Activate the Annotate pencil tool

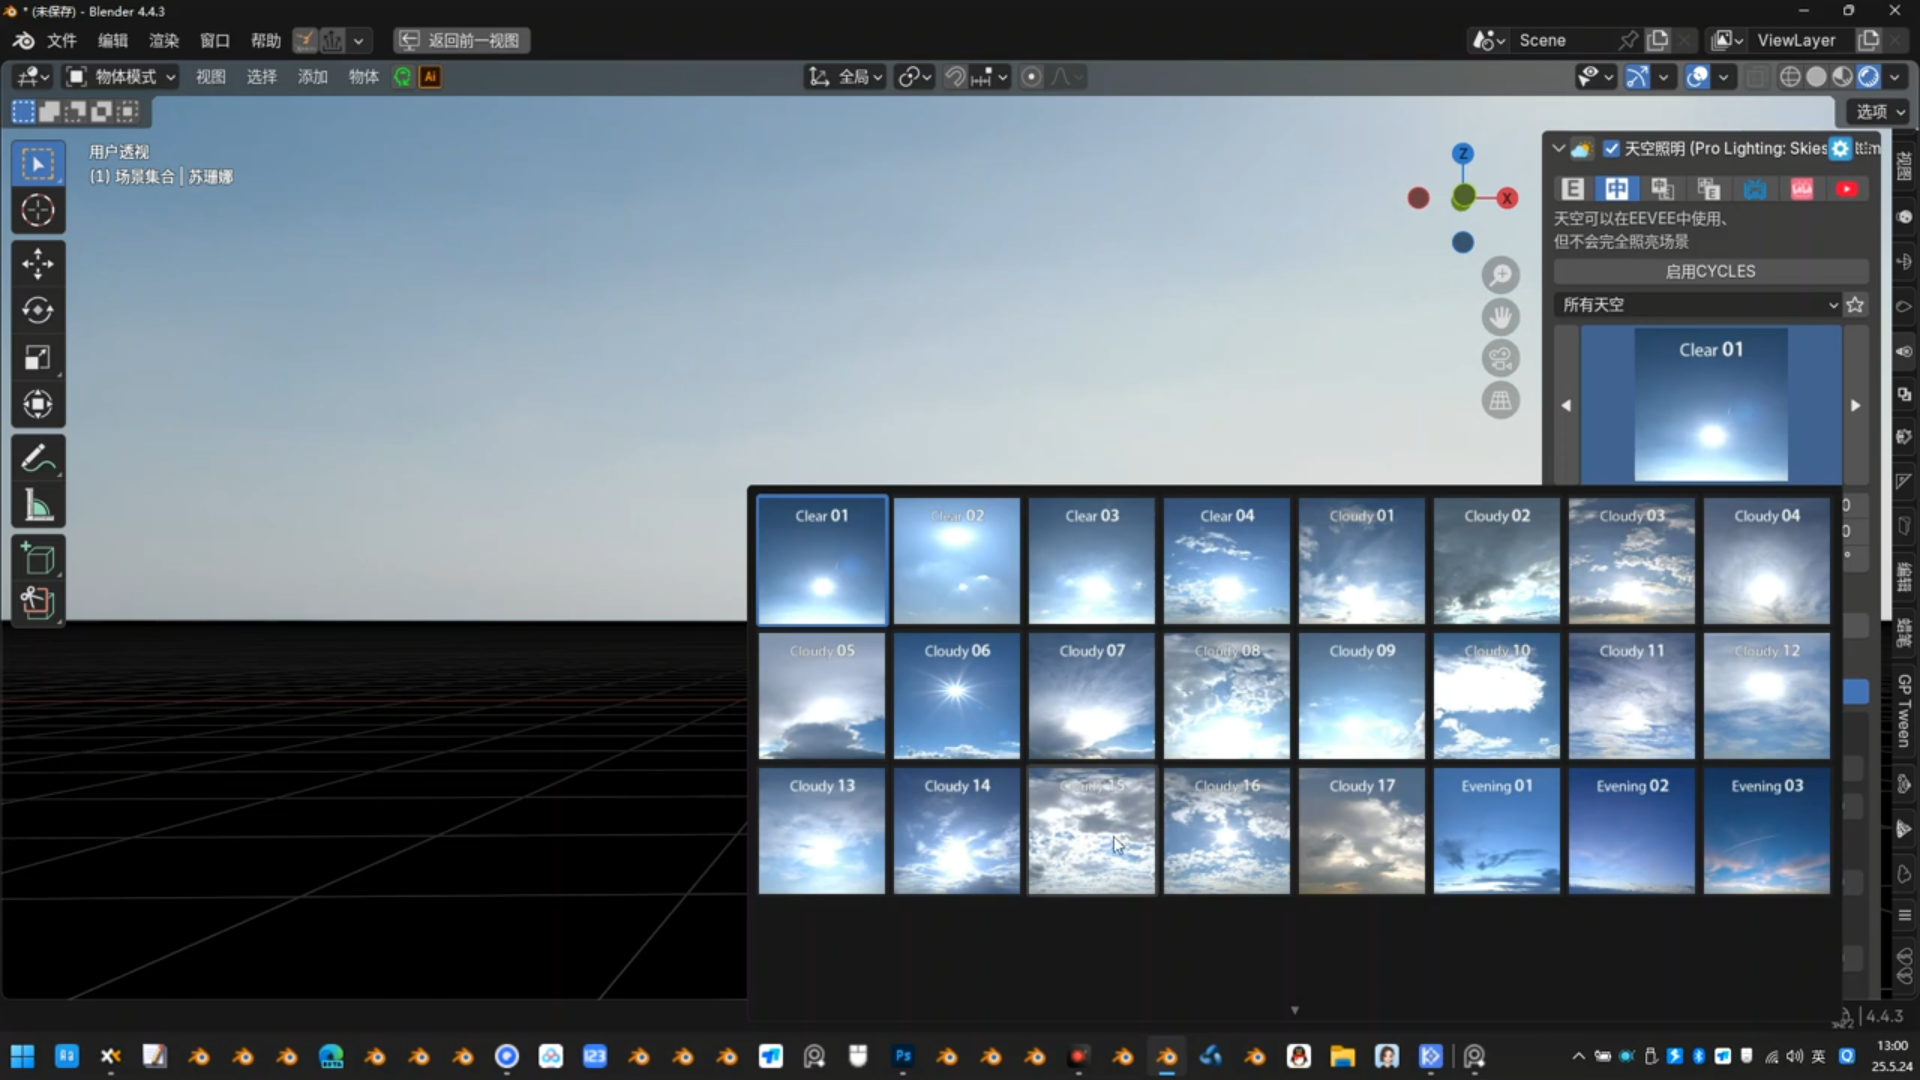(x=38, y=459)
